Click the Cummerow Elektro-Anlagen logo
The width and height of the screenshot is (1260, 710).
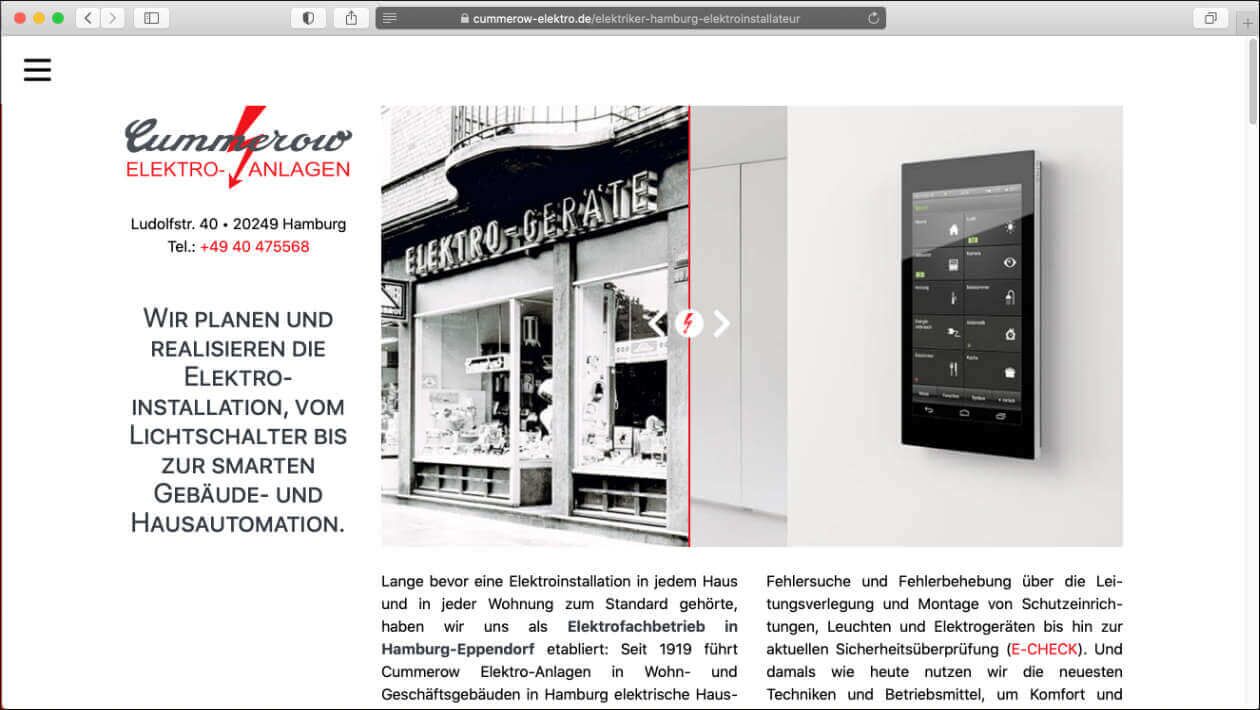pyautogui.click(x=238, y=148)
